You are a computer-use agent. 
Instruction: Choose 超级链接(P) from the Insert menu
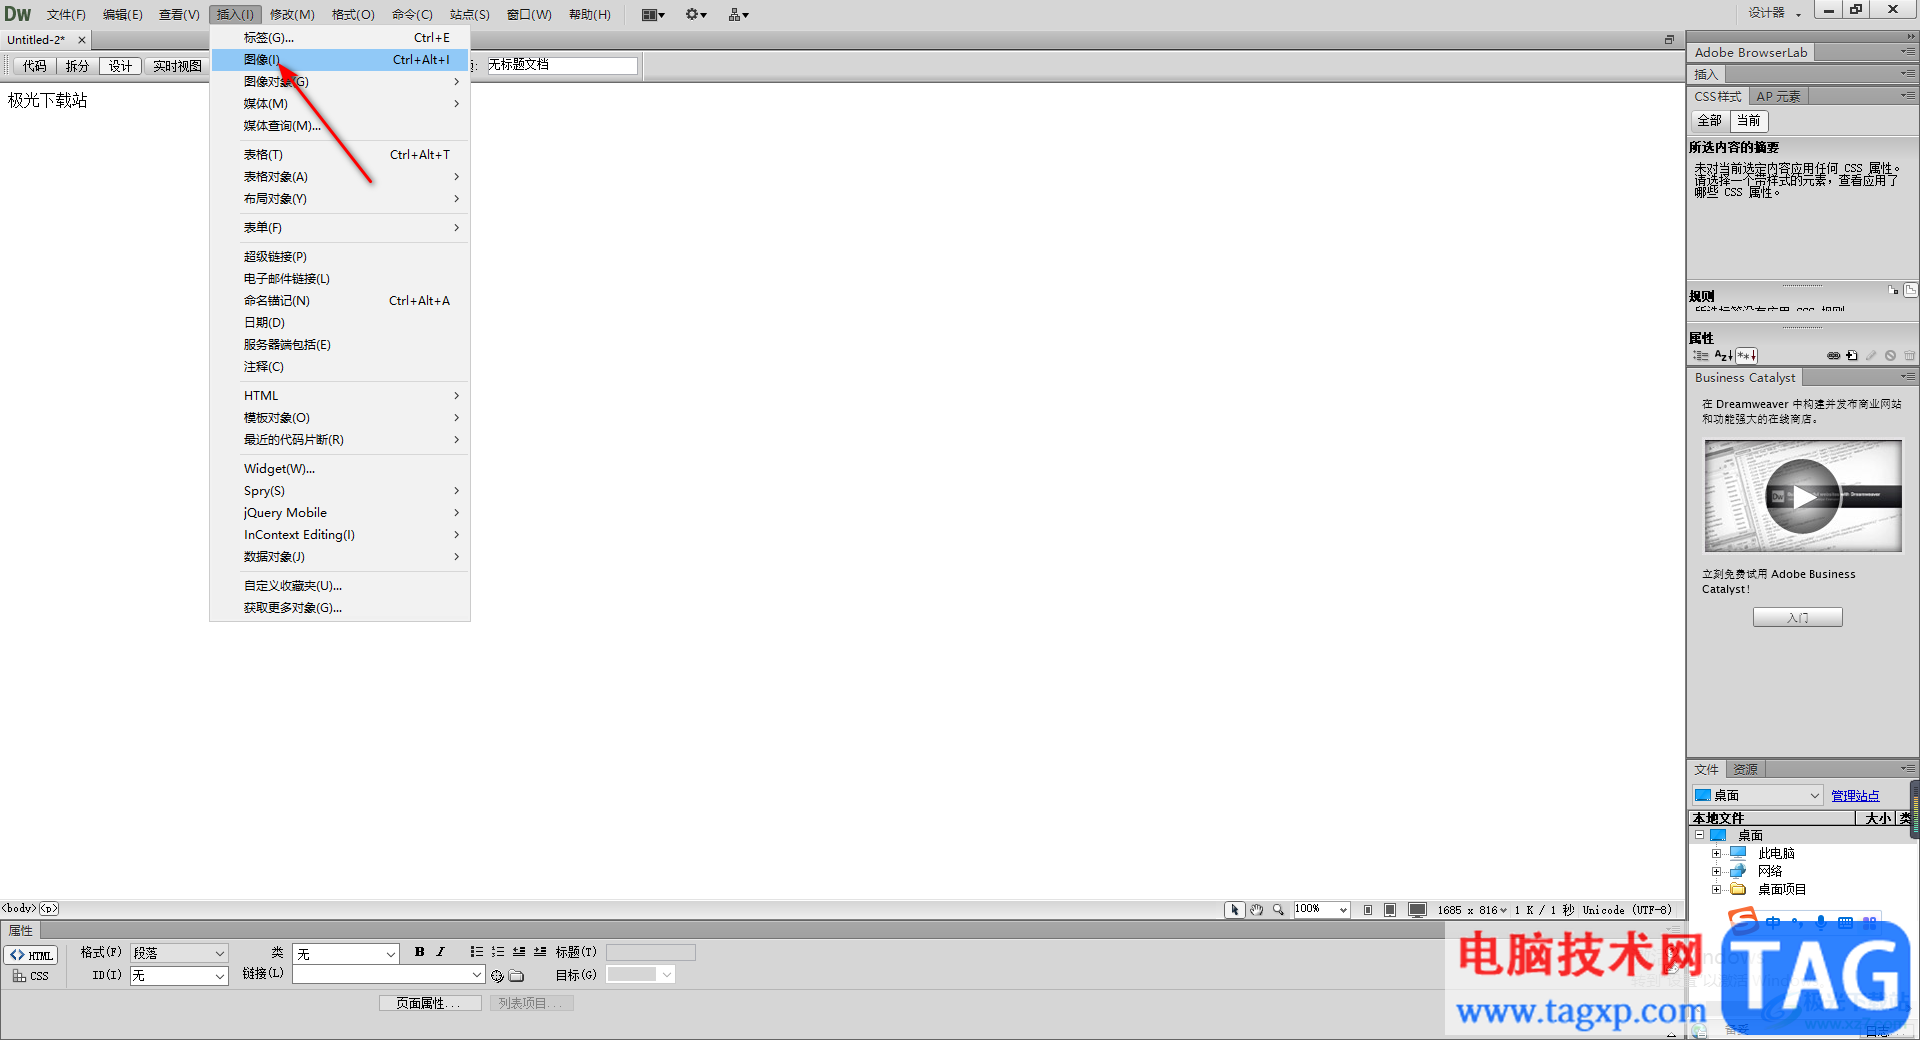pos(340,257)
